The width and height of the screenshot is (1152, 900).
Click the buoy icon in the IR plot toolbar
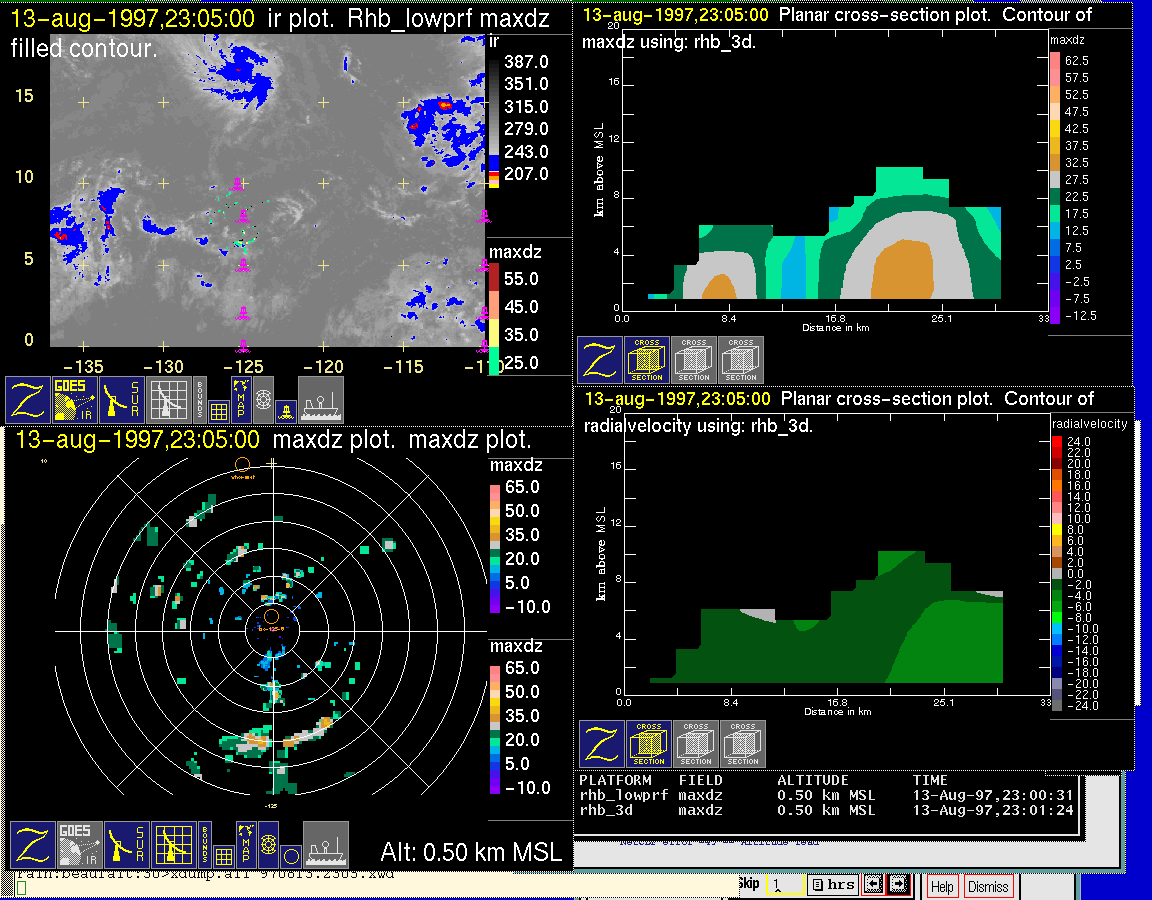(x=285, y=410)
